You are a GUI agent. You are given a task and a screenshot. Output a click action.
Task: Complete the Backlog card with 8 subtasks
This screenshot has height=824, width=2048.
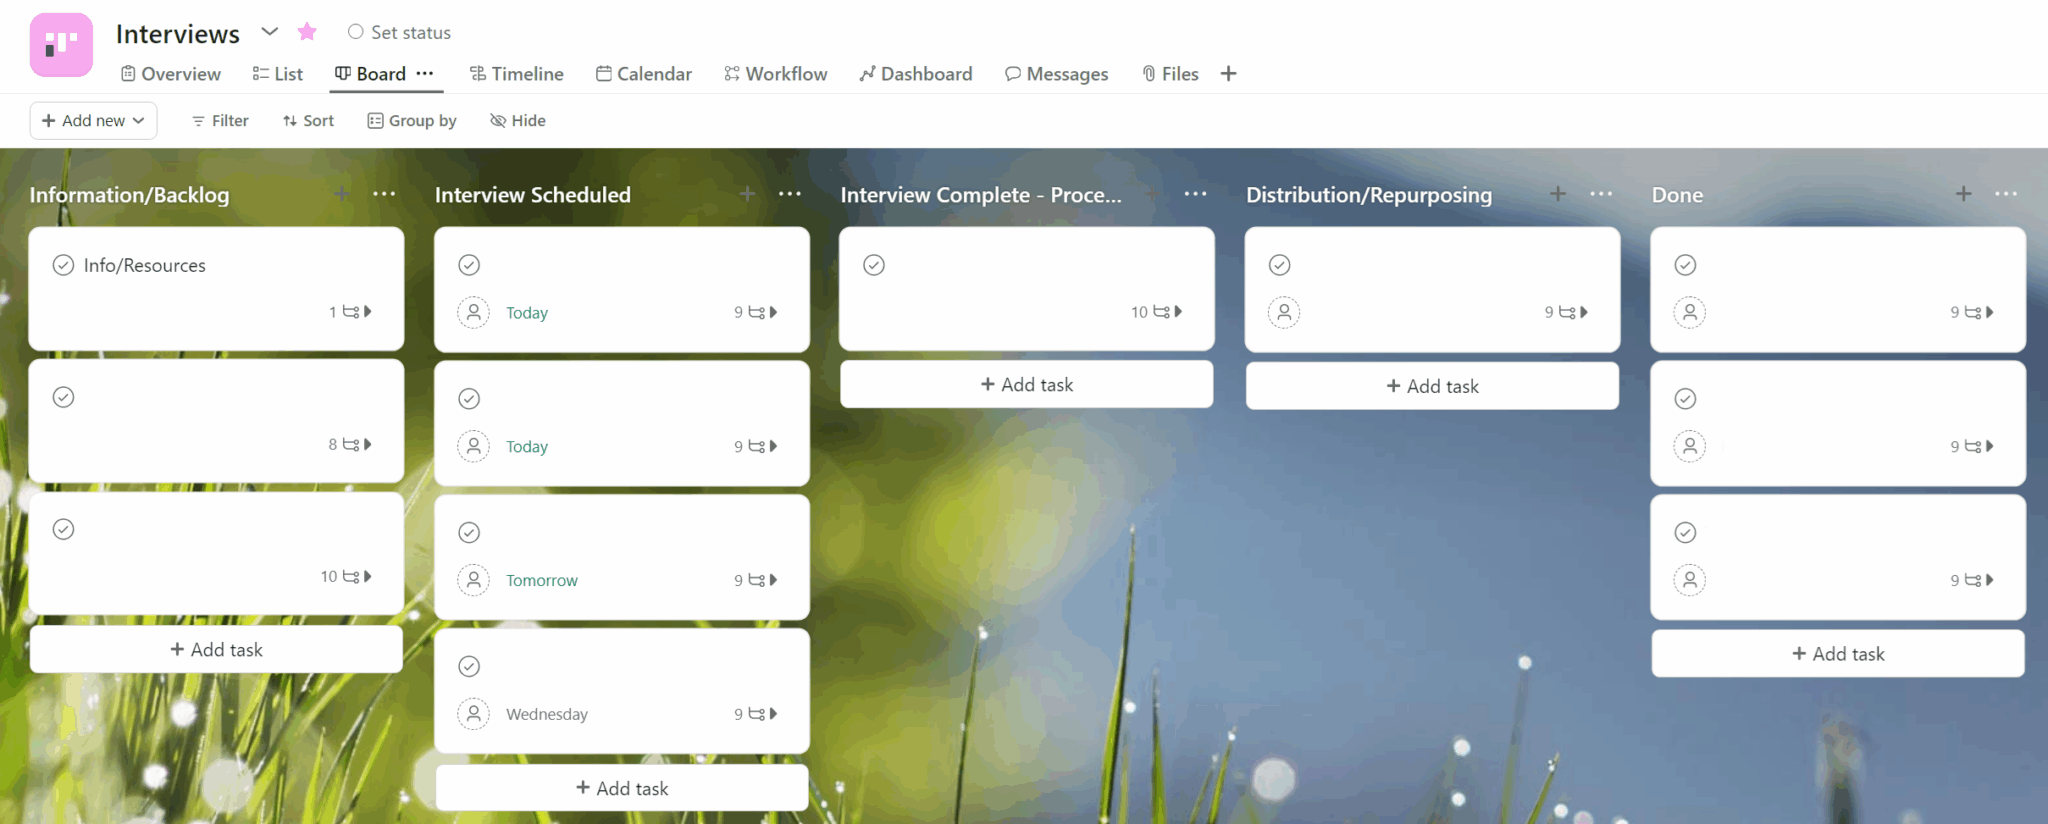63,397
